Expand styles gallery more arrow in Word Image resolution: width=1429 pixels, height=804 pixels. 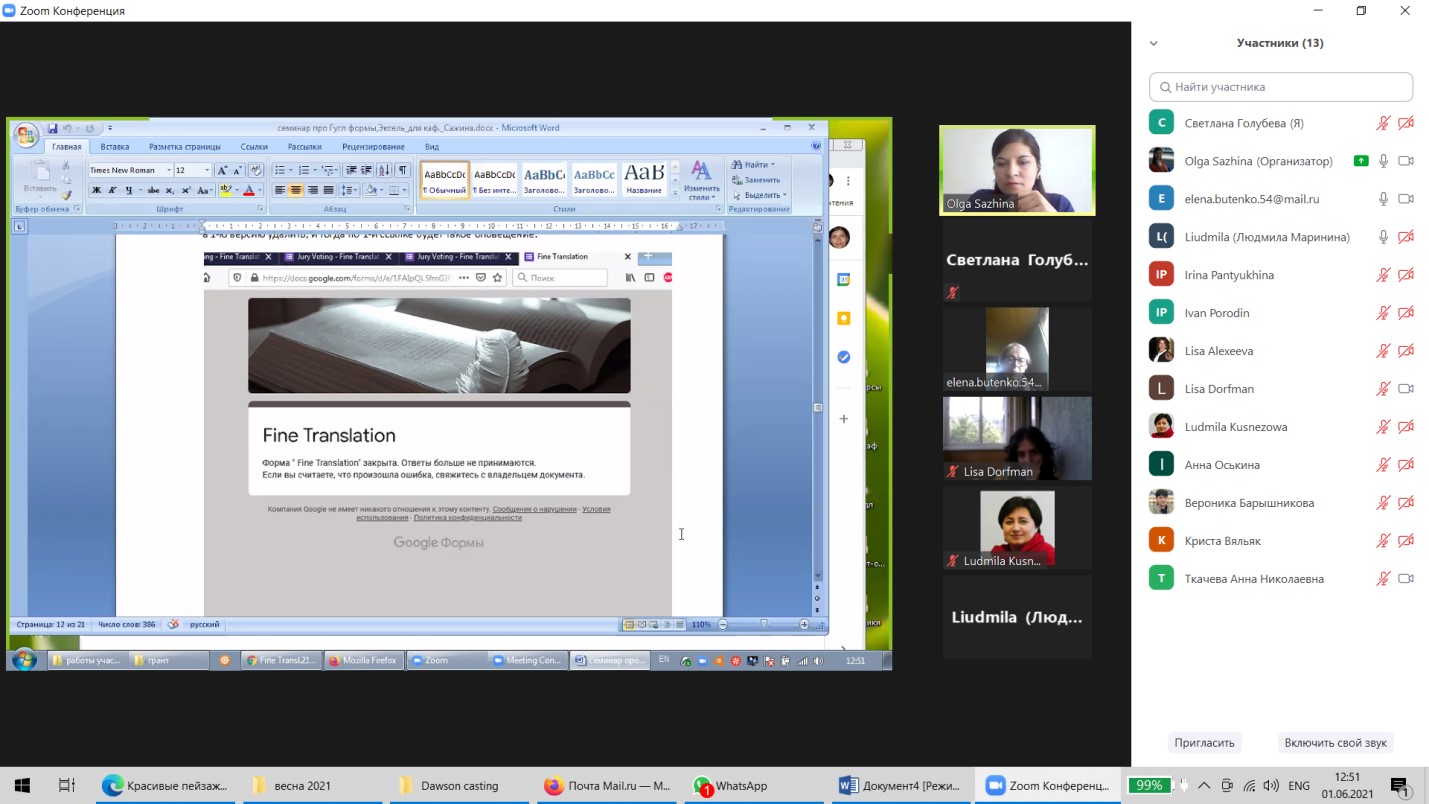tap(675, 193)
